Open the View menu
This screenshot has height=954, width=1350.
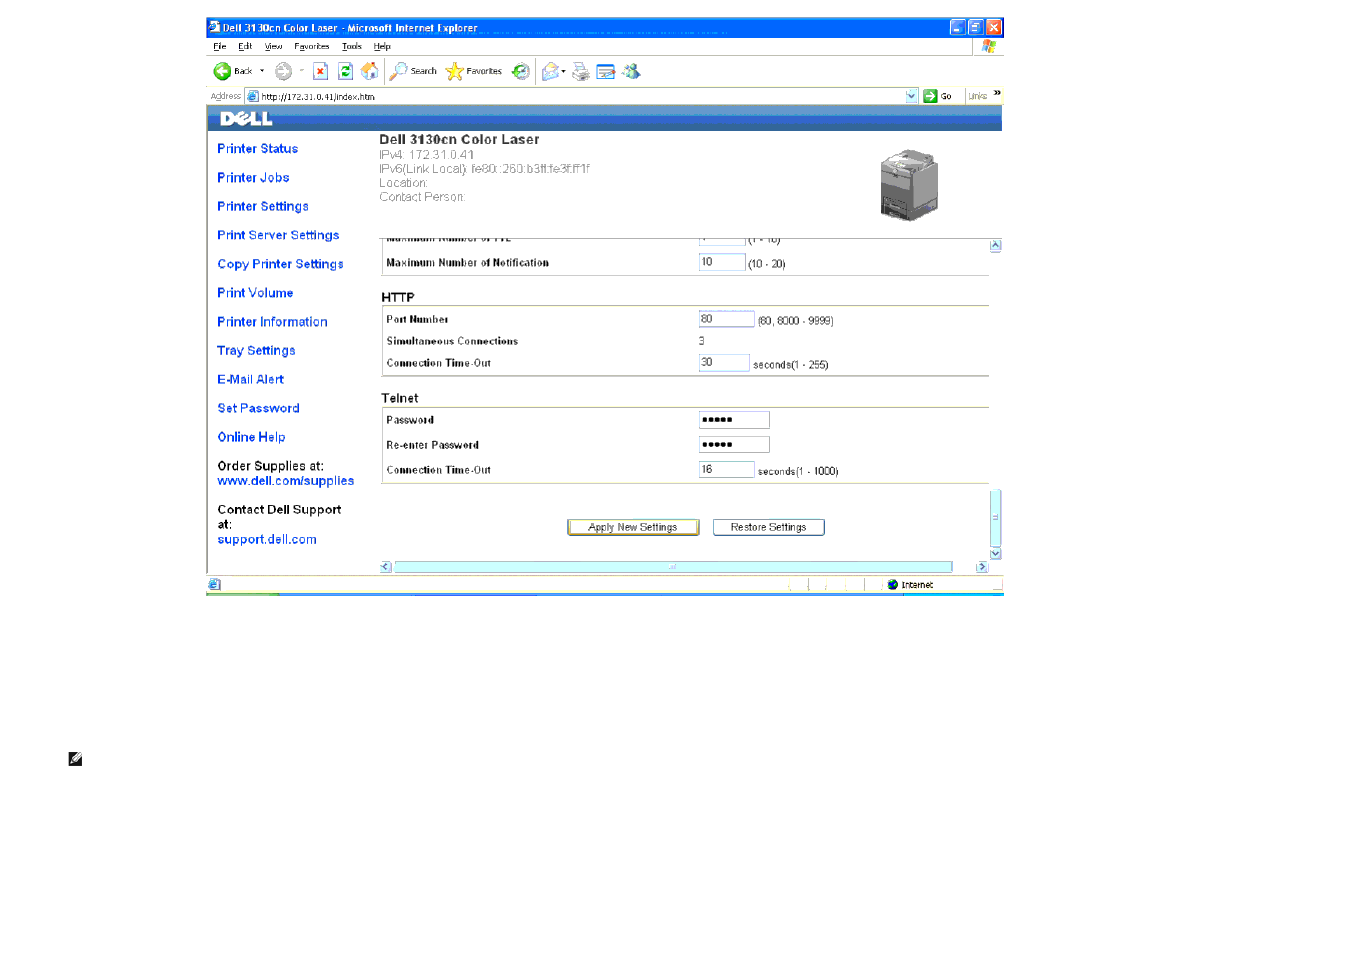(x=273, y=46)
